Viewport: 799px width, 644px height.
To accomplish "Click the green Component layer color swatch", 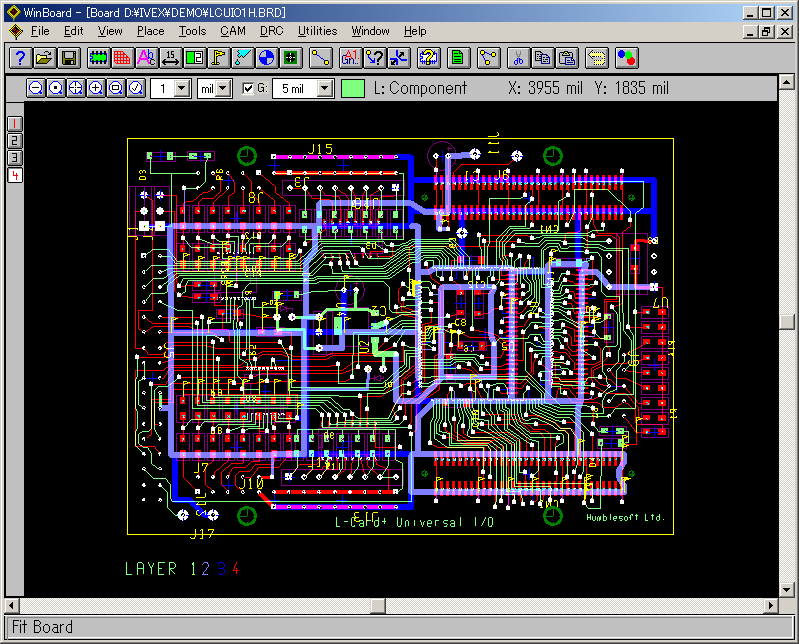I will click(353, 88).
